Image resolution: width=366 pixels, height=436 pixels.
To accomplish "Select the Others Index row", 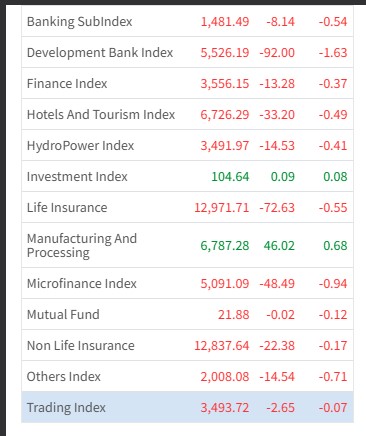I will [187, 376].
